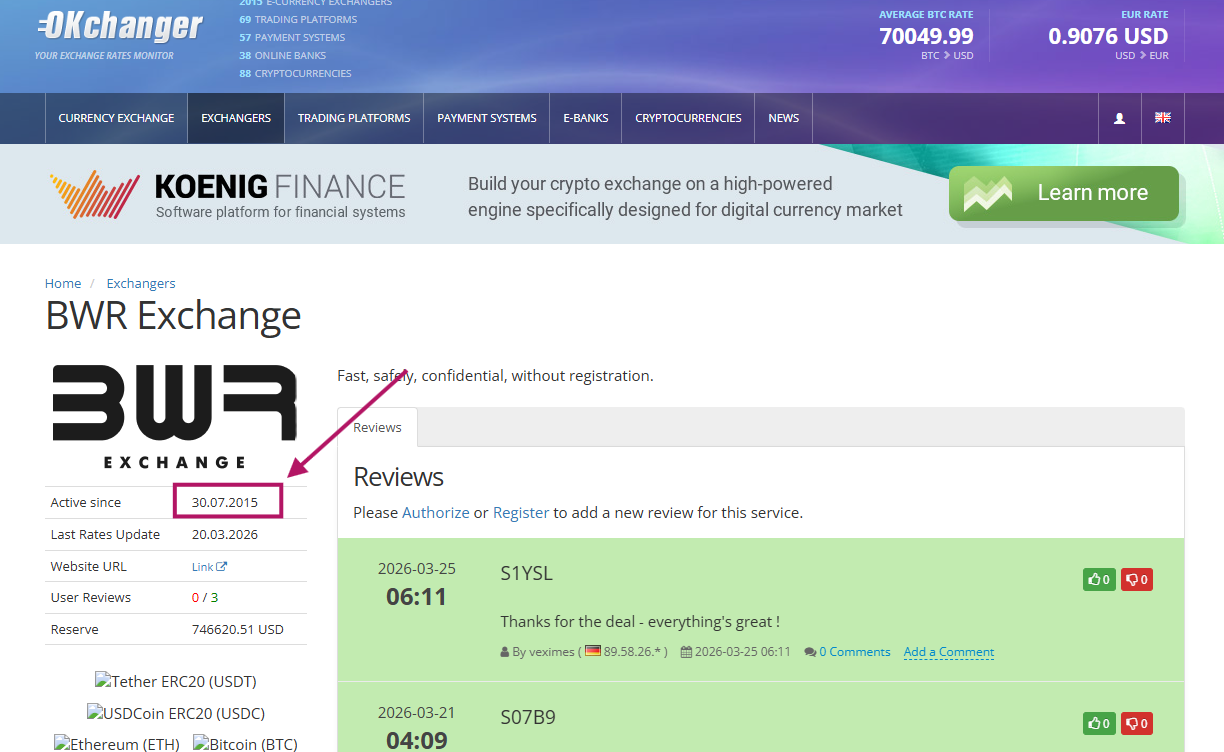Click Add a Comment link
Screen dimensions: 1224x752
coord(949,651)
